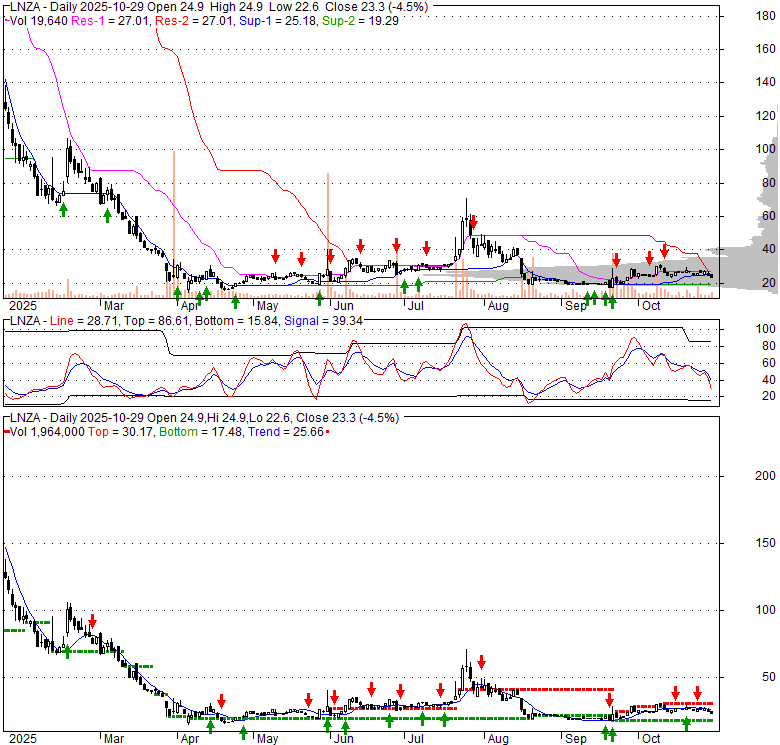Select the green Sup-2 legend label
This screenshot has width=780, height=745.
pyautogui.click(x=338, y=21)
